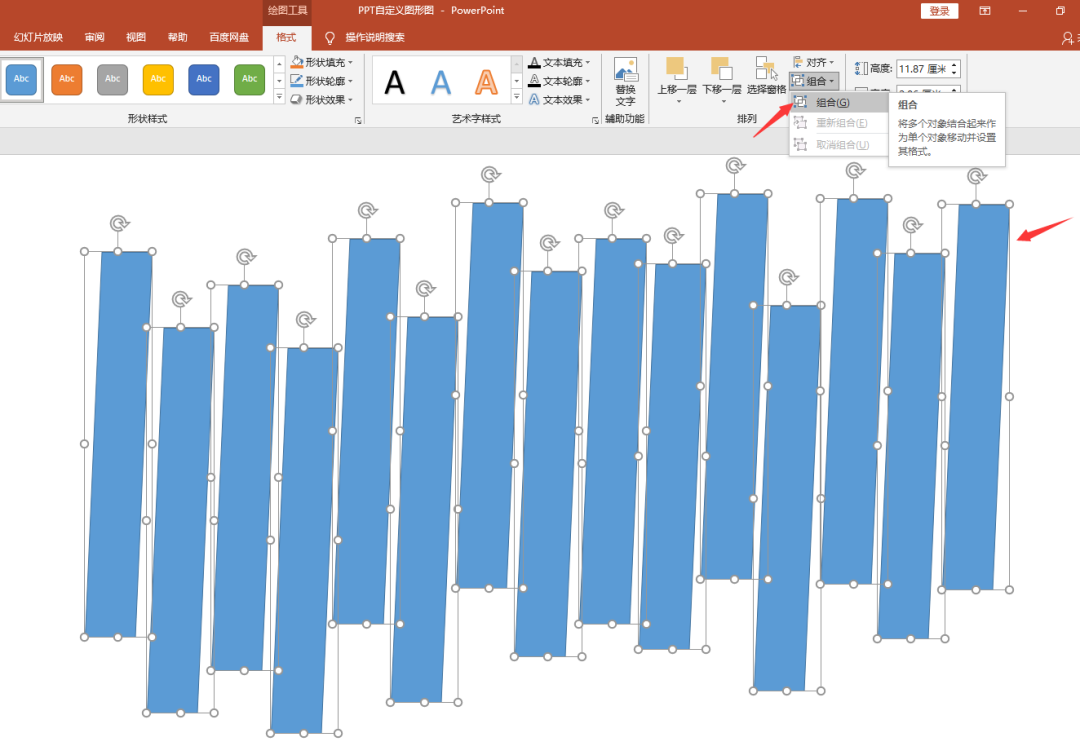The width and height of the screenshot is (1080, 746).
Task: Select the black letter A WordArt style
Action: (395, 81)
